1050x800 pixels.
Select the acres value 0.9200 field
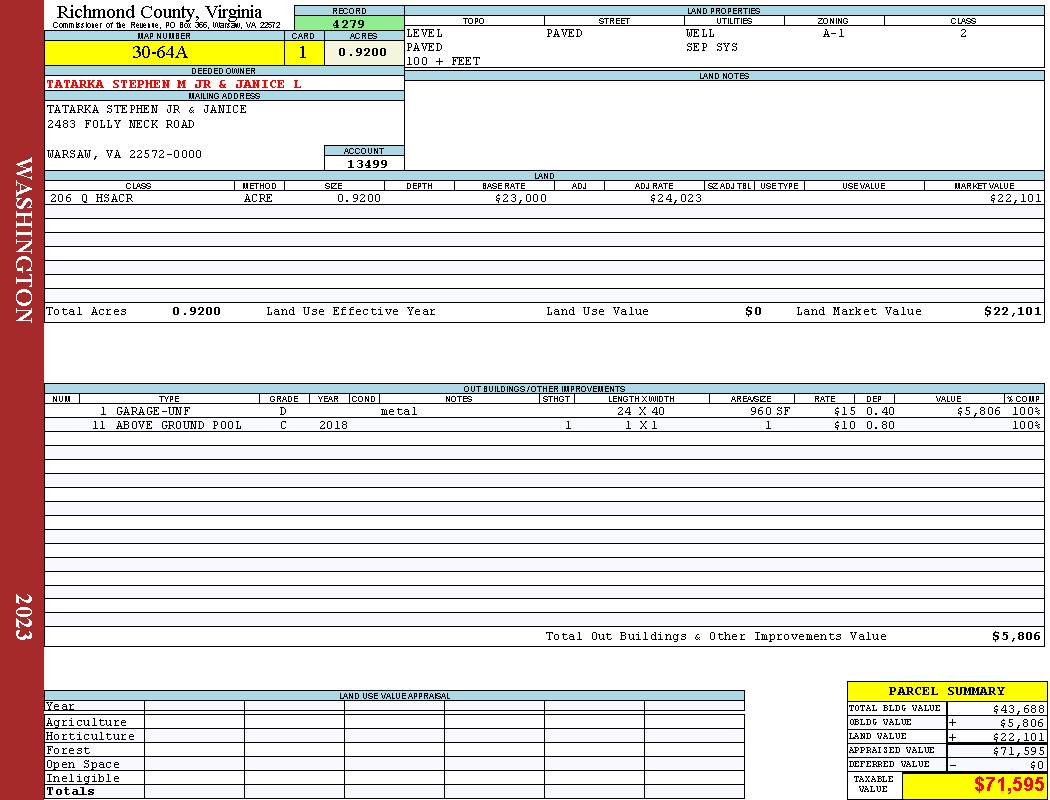pos(364,52)
